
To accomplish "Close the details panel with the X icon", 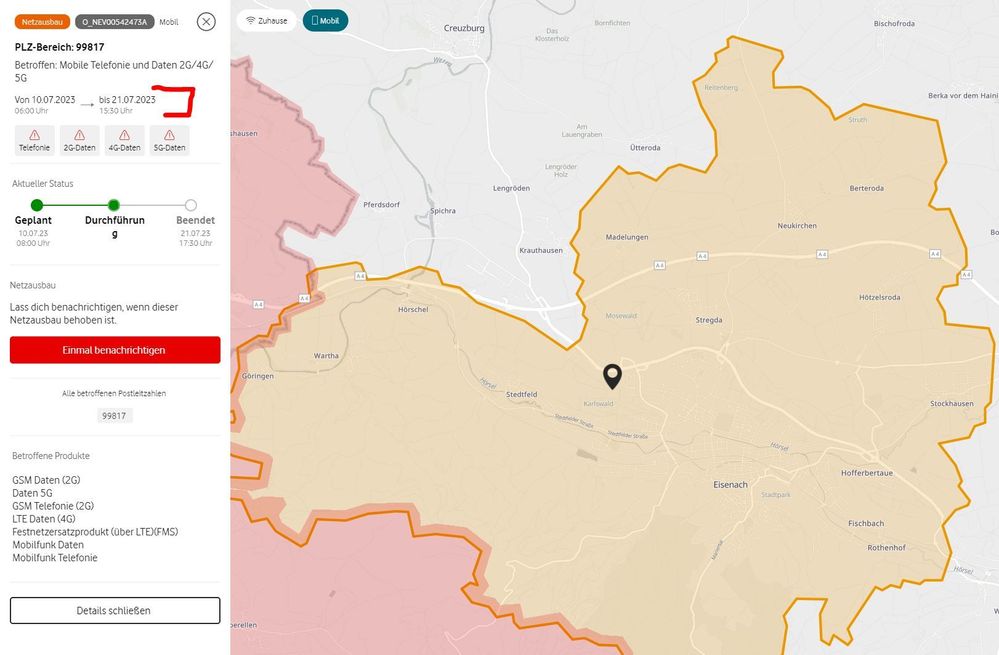I will [x=206, y=22].
